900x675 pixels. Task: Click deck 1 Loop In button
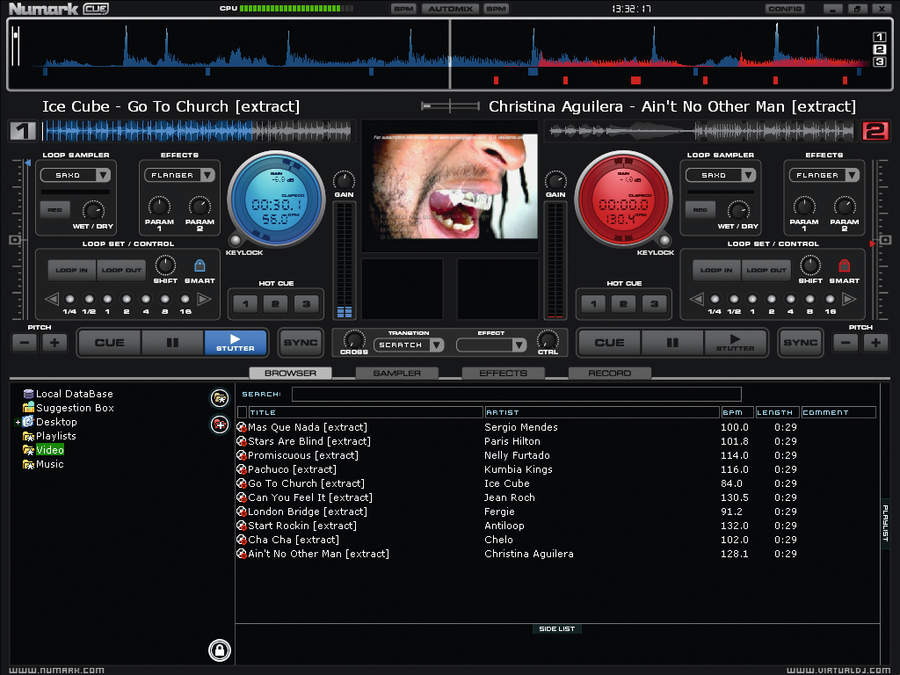tap(72, 270)
